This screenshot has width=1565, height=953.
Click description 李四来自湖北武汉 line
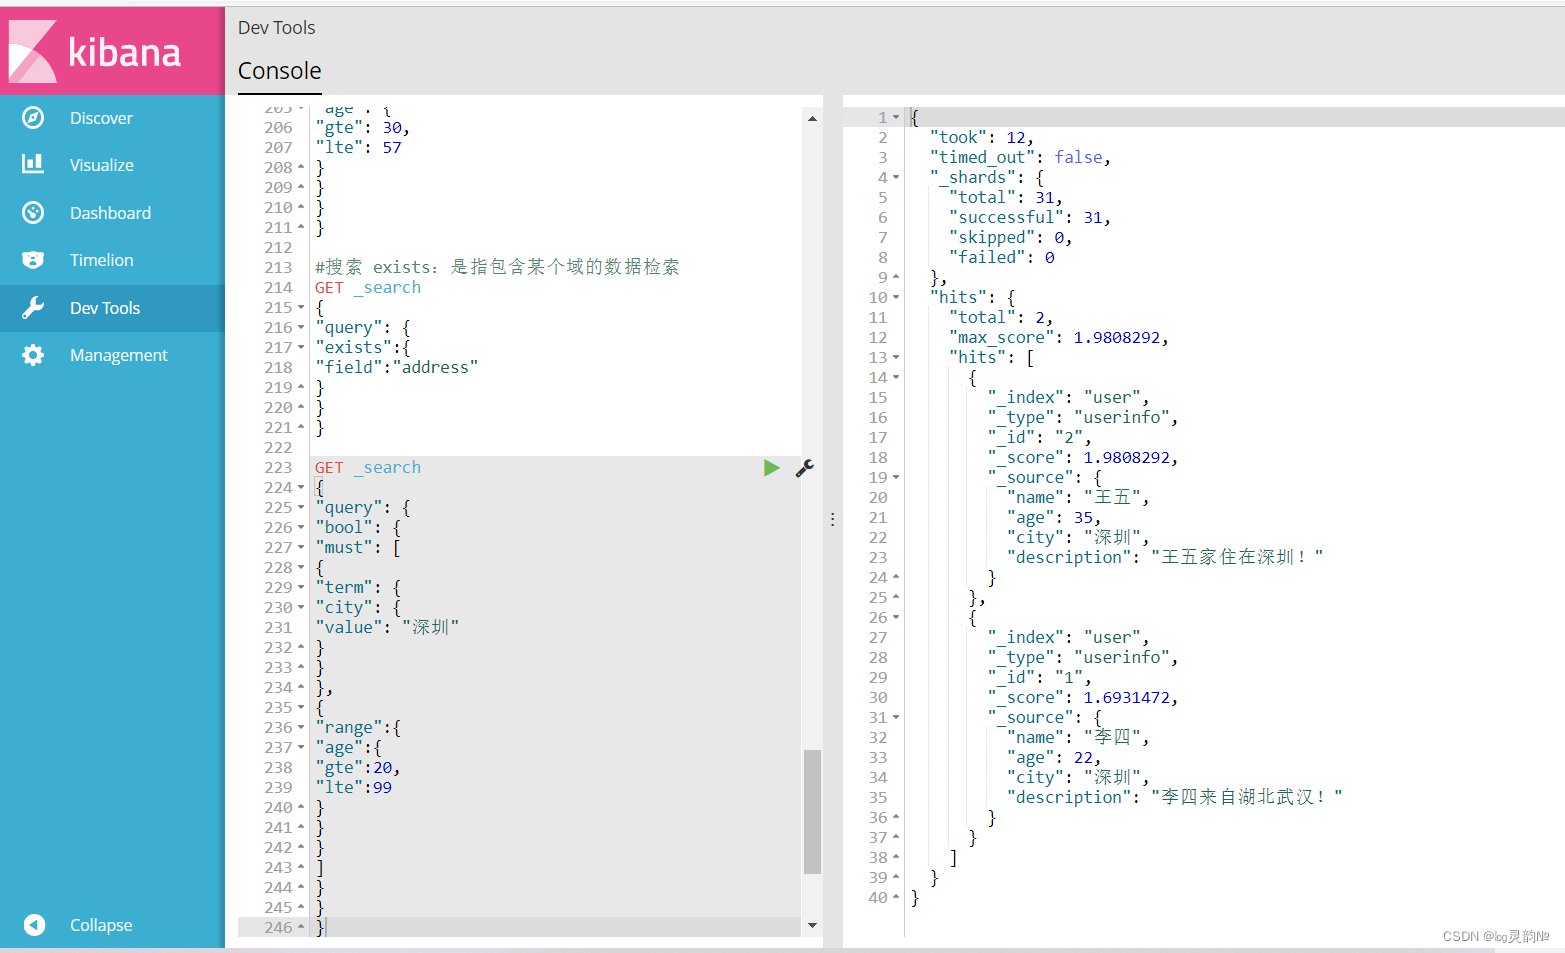point(1175,798)
